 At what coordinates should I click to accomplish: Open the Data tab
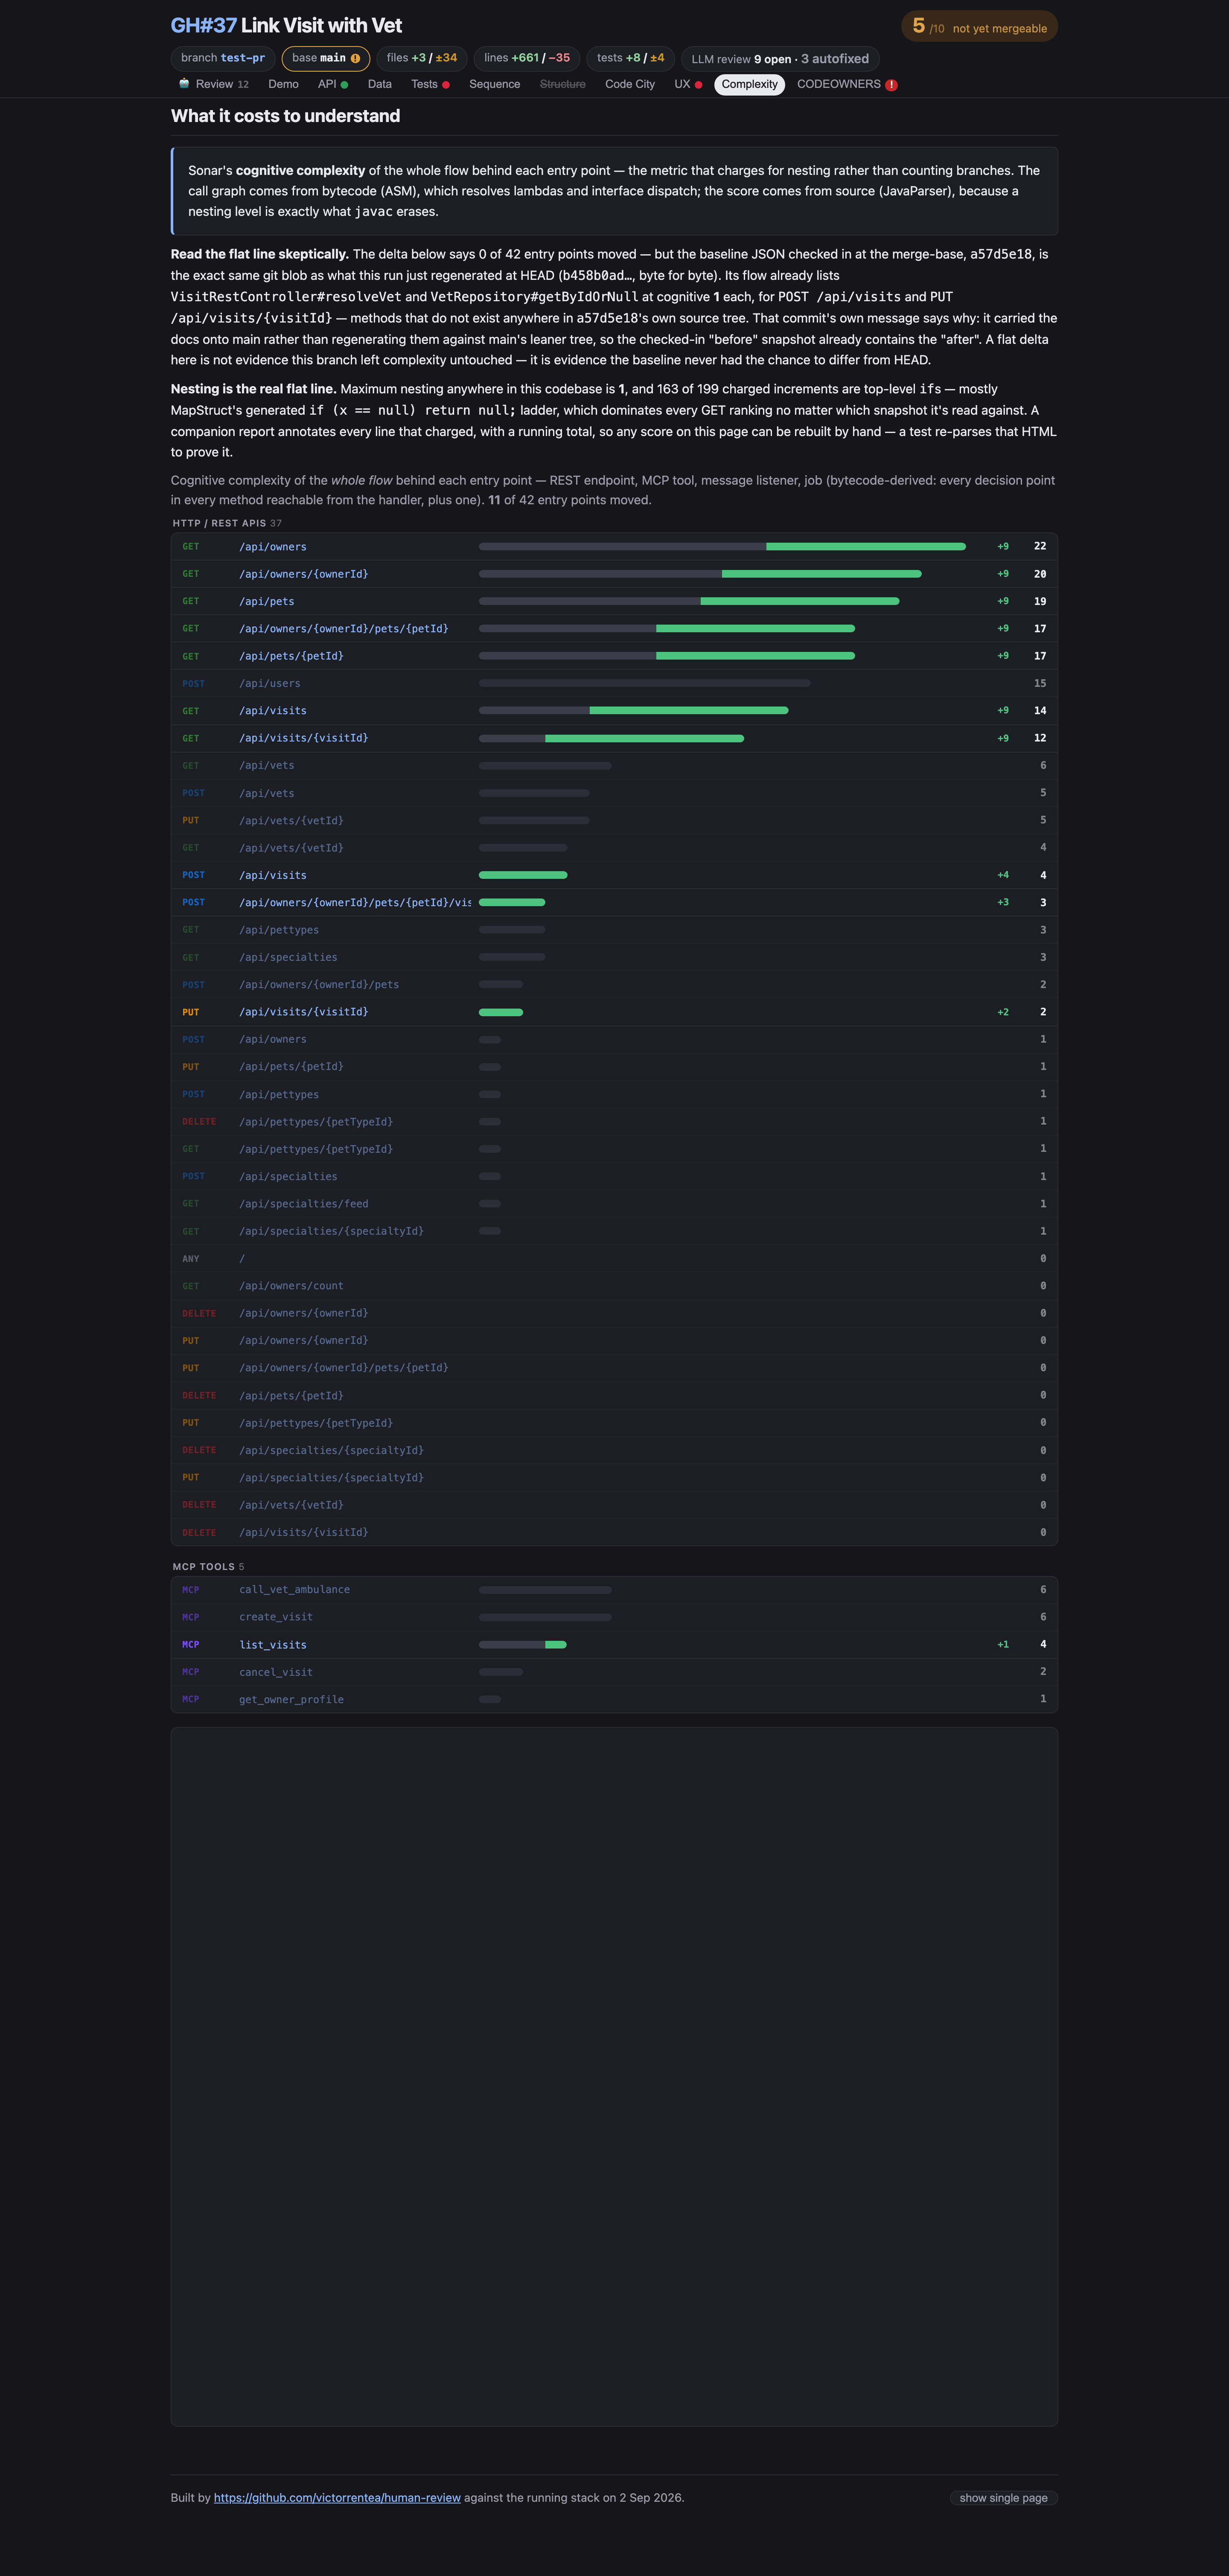coord(380,84)
